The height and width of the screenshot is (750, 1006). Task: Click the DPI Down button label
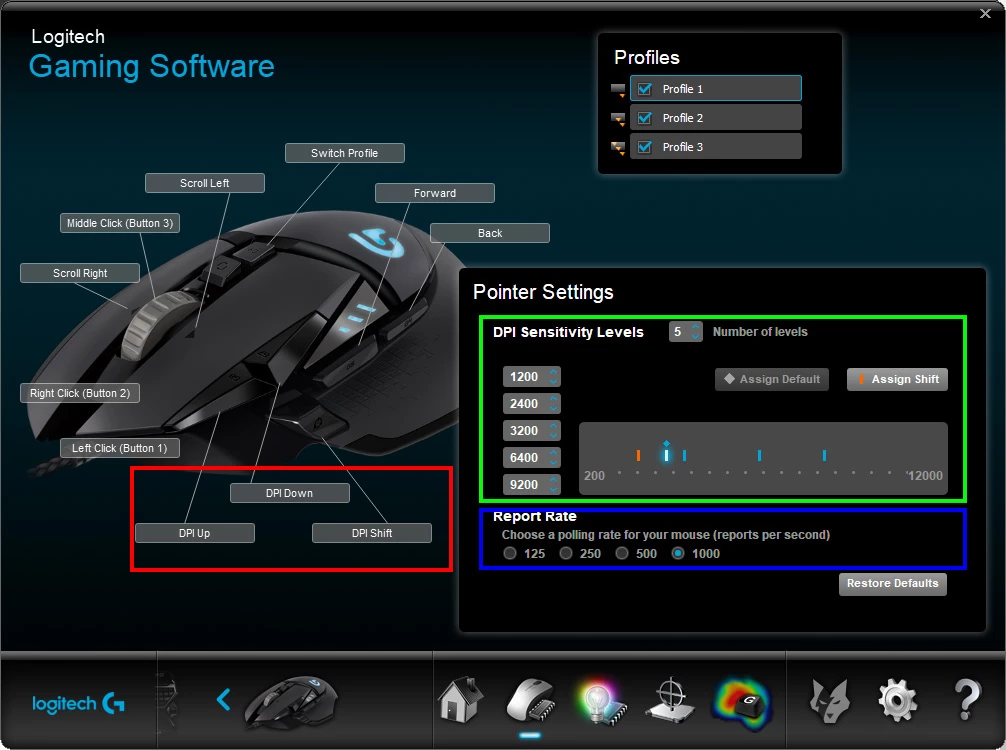coord(289,493)
